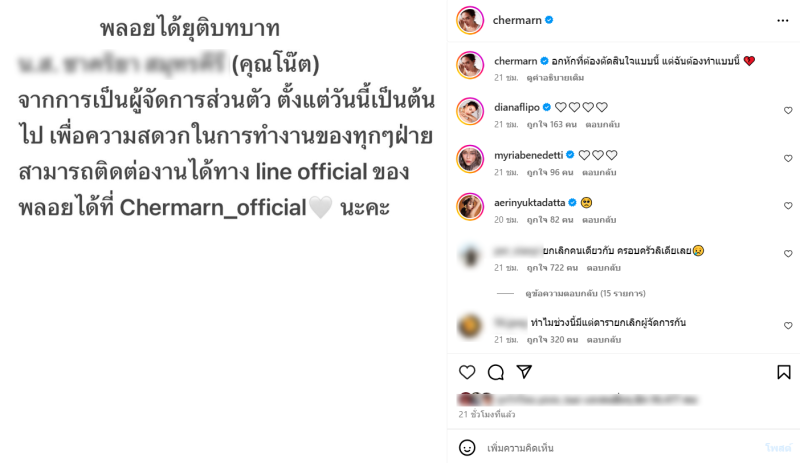Reply to aerinyuktadatta's comment
The height and width of the screenshot is (463, 800).
[x=599, y=220]
